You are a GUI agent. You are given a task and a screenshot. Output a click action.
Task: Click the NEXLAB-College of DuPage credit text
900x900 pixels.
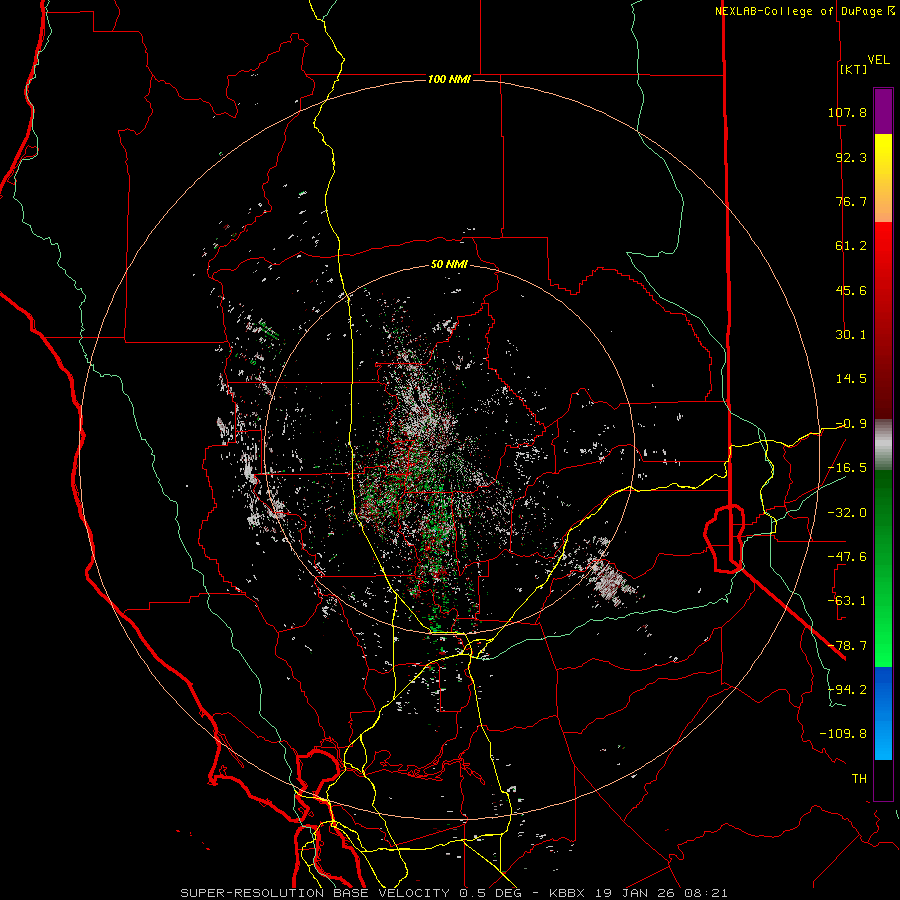[800, 11]
